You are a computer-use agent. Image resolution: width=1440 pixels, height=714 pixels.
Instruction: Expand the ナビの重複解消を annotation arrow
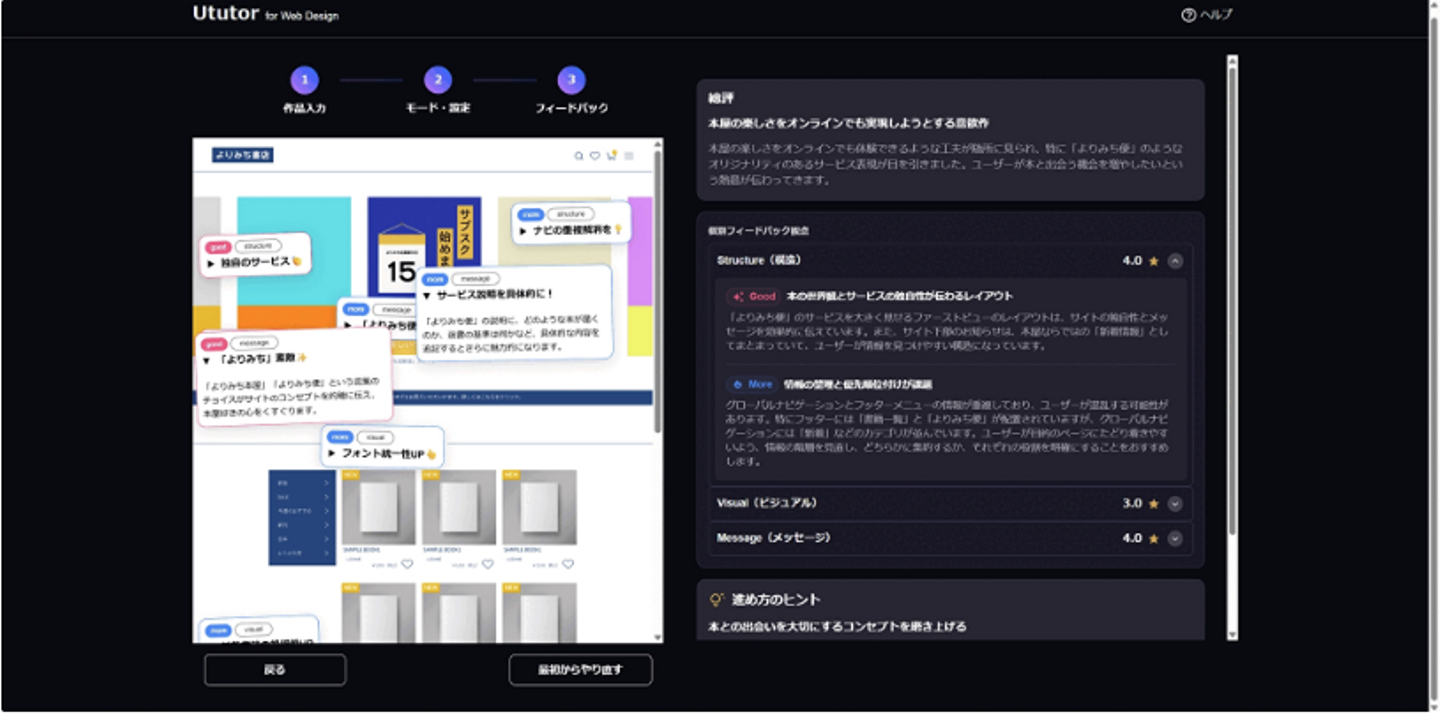tap(523, 231)
